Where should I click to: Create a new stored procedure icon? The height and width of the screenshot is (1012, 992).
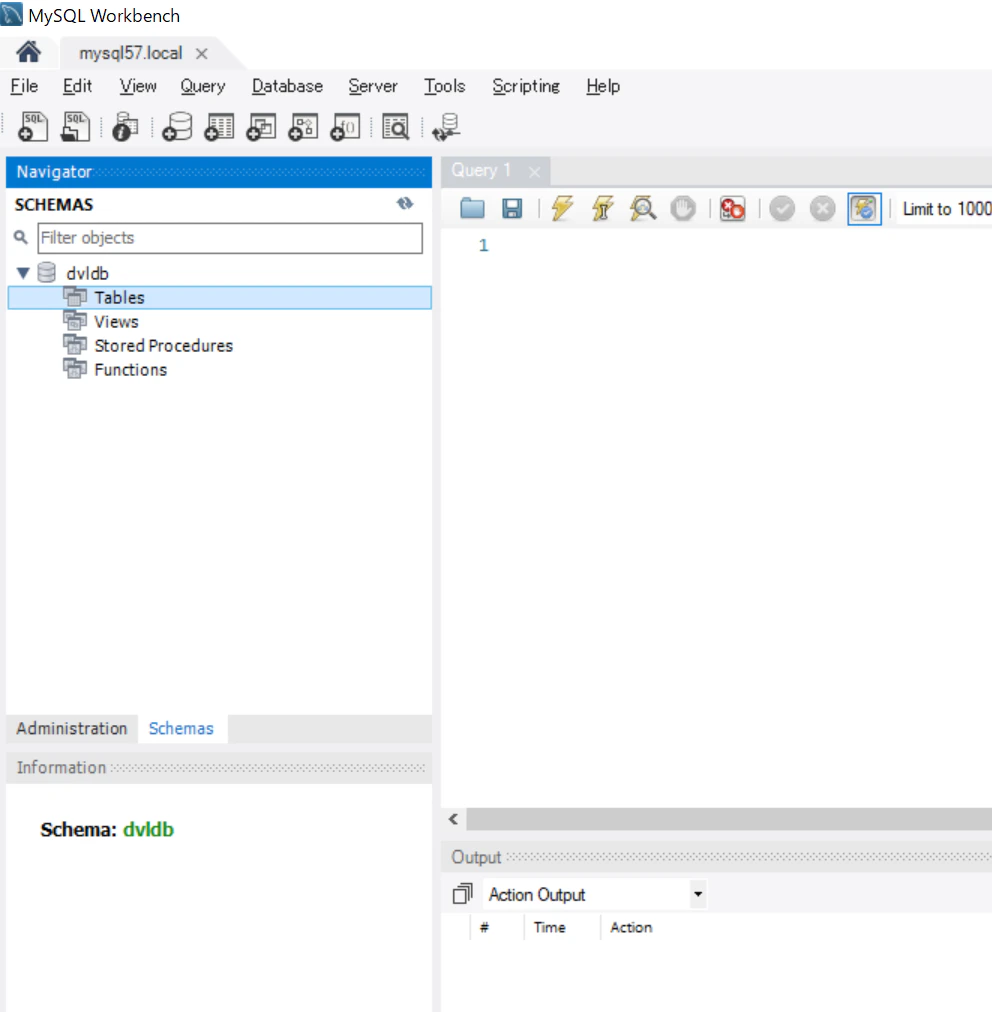point(303,126)
